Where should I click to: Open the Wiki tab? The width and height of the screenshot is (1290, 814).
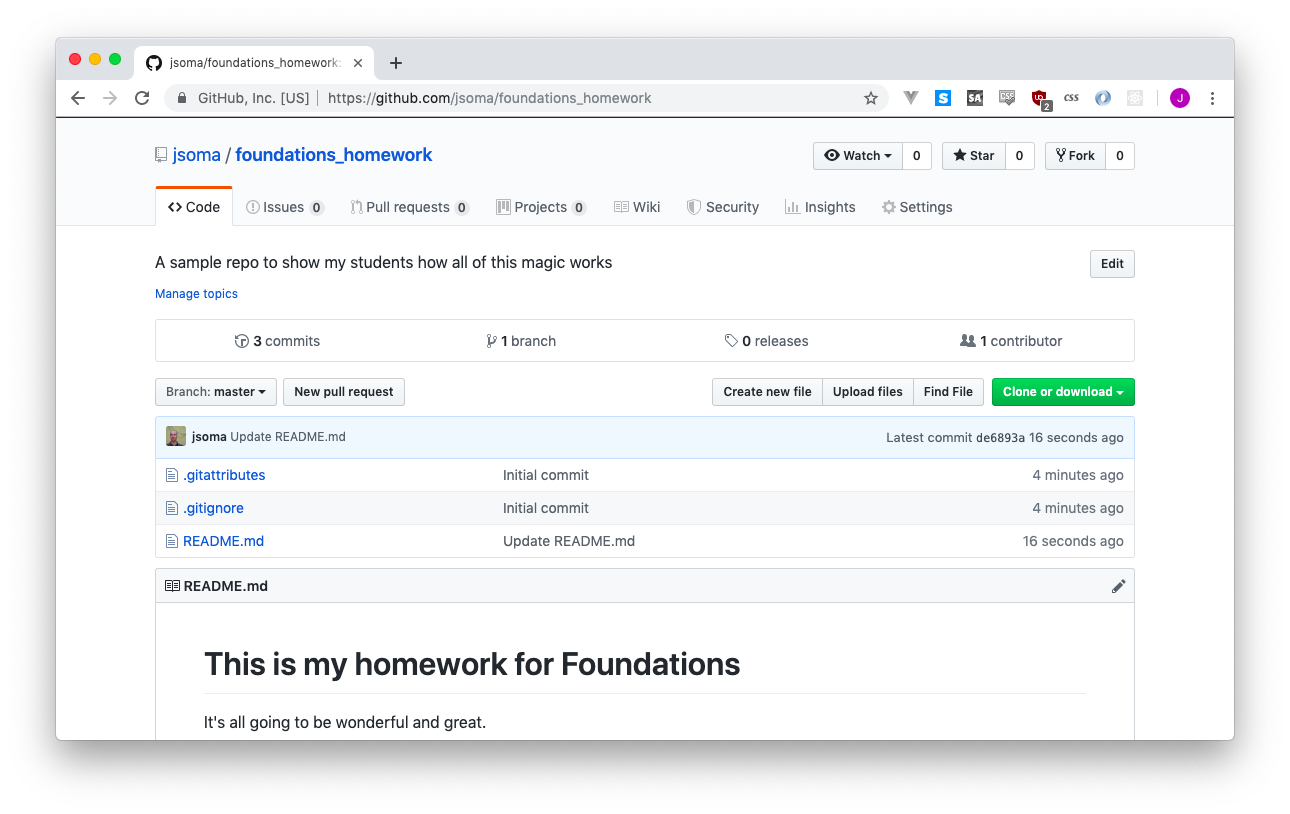pyautogui.click(x=637, y=207)
